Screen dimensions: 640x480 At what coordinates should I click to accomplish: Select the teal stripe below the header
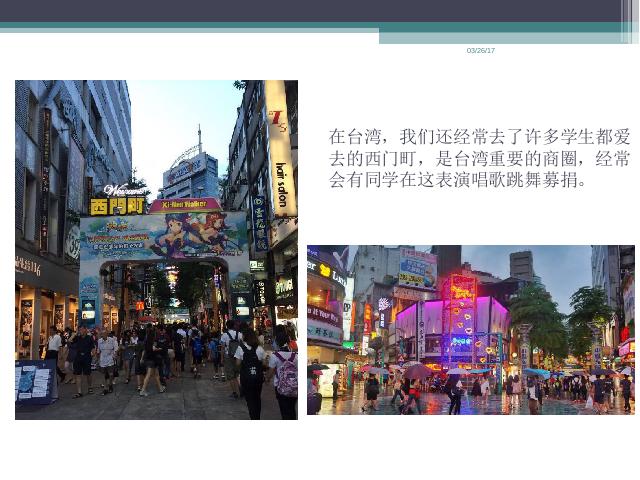[300, 27]
